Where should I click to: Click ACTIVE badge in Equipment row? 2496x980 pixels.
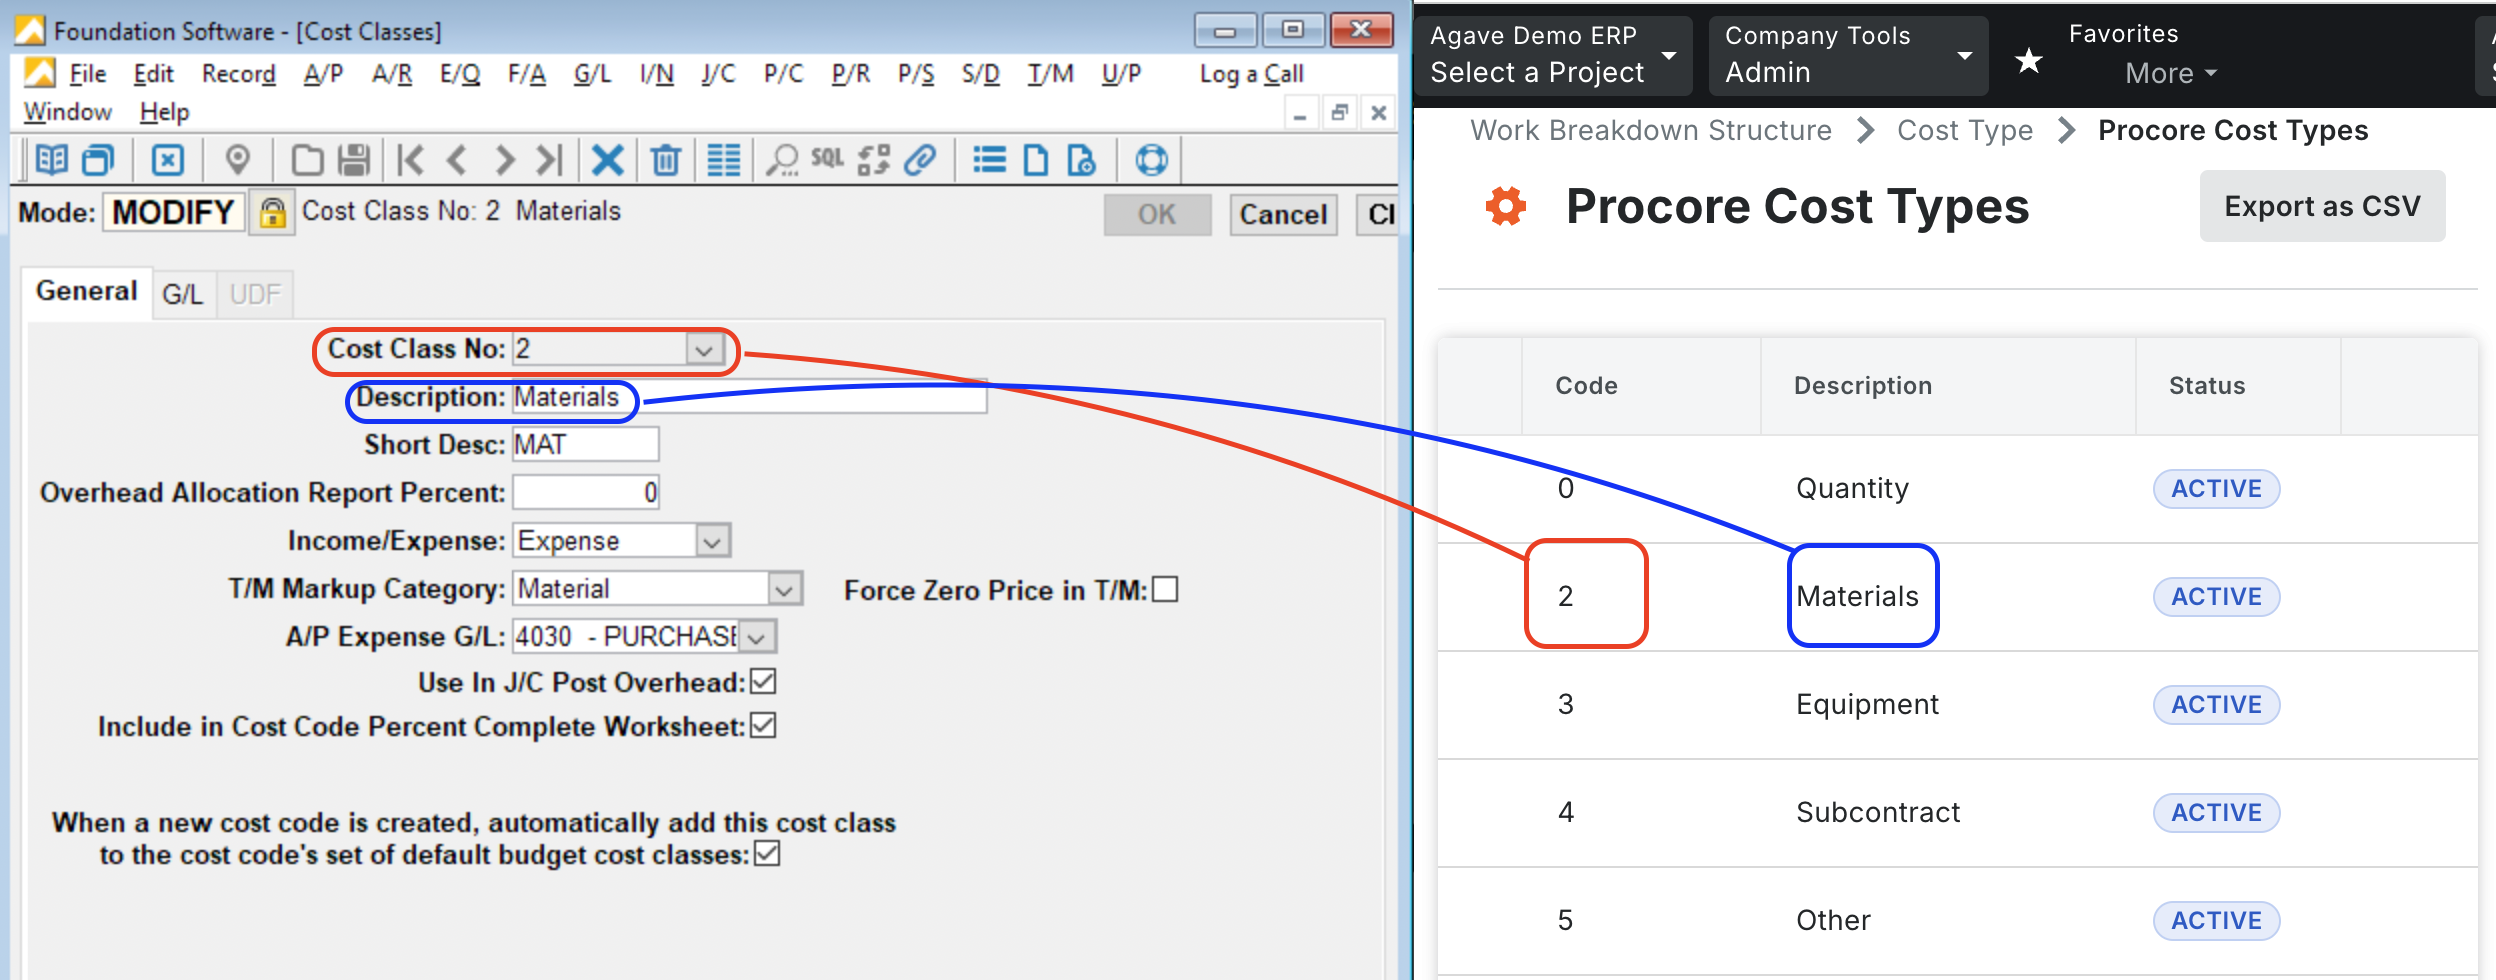(x=2216, y=705)
